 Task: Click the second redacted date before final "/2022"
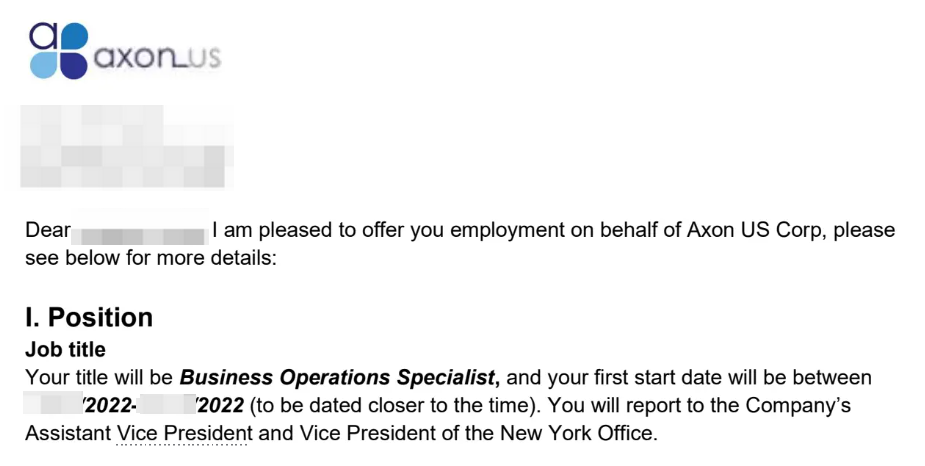tap(168, 405)
